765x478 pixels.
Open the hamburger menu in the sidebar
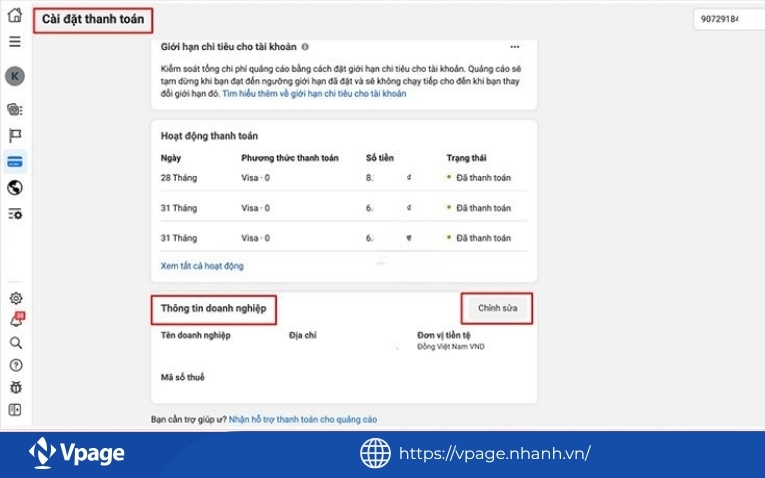(x=14, y=42)
